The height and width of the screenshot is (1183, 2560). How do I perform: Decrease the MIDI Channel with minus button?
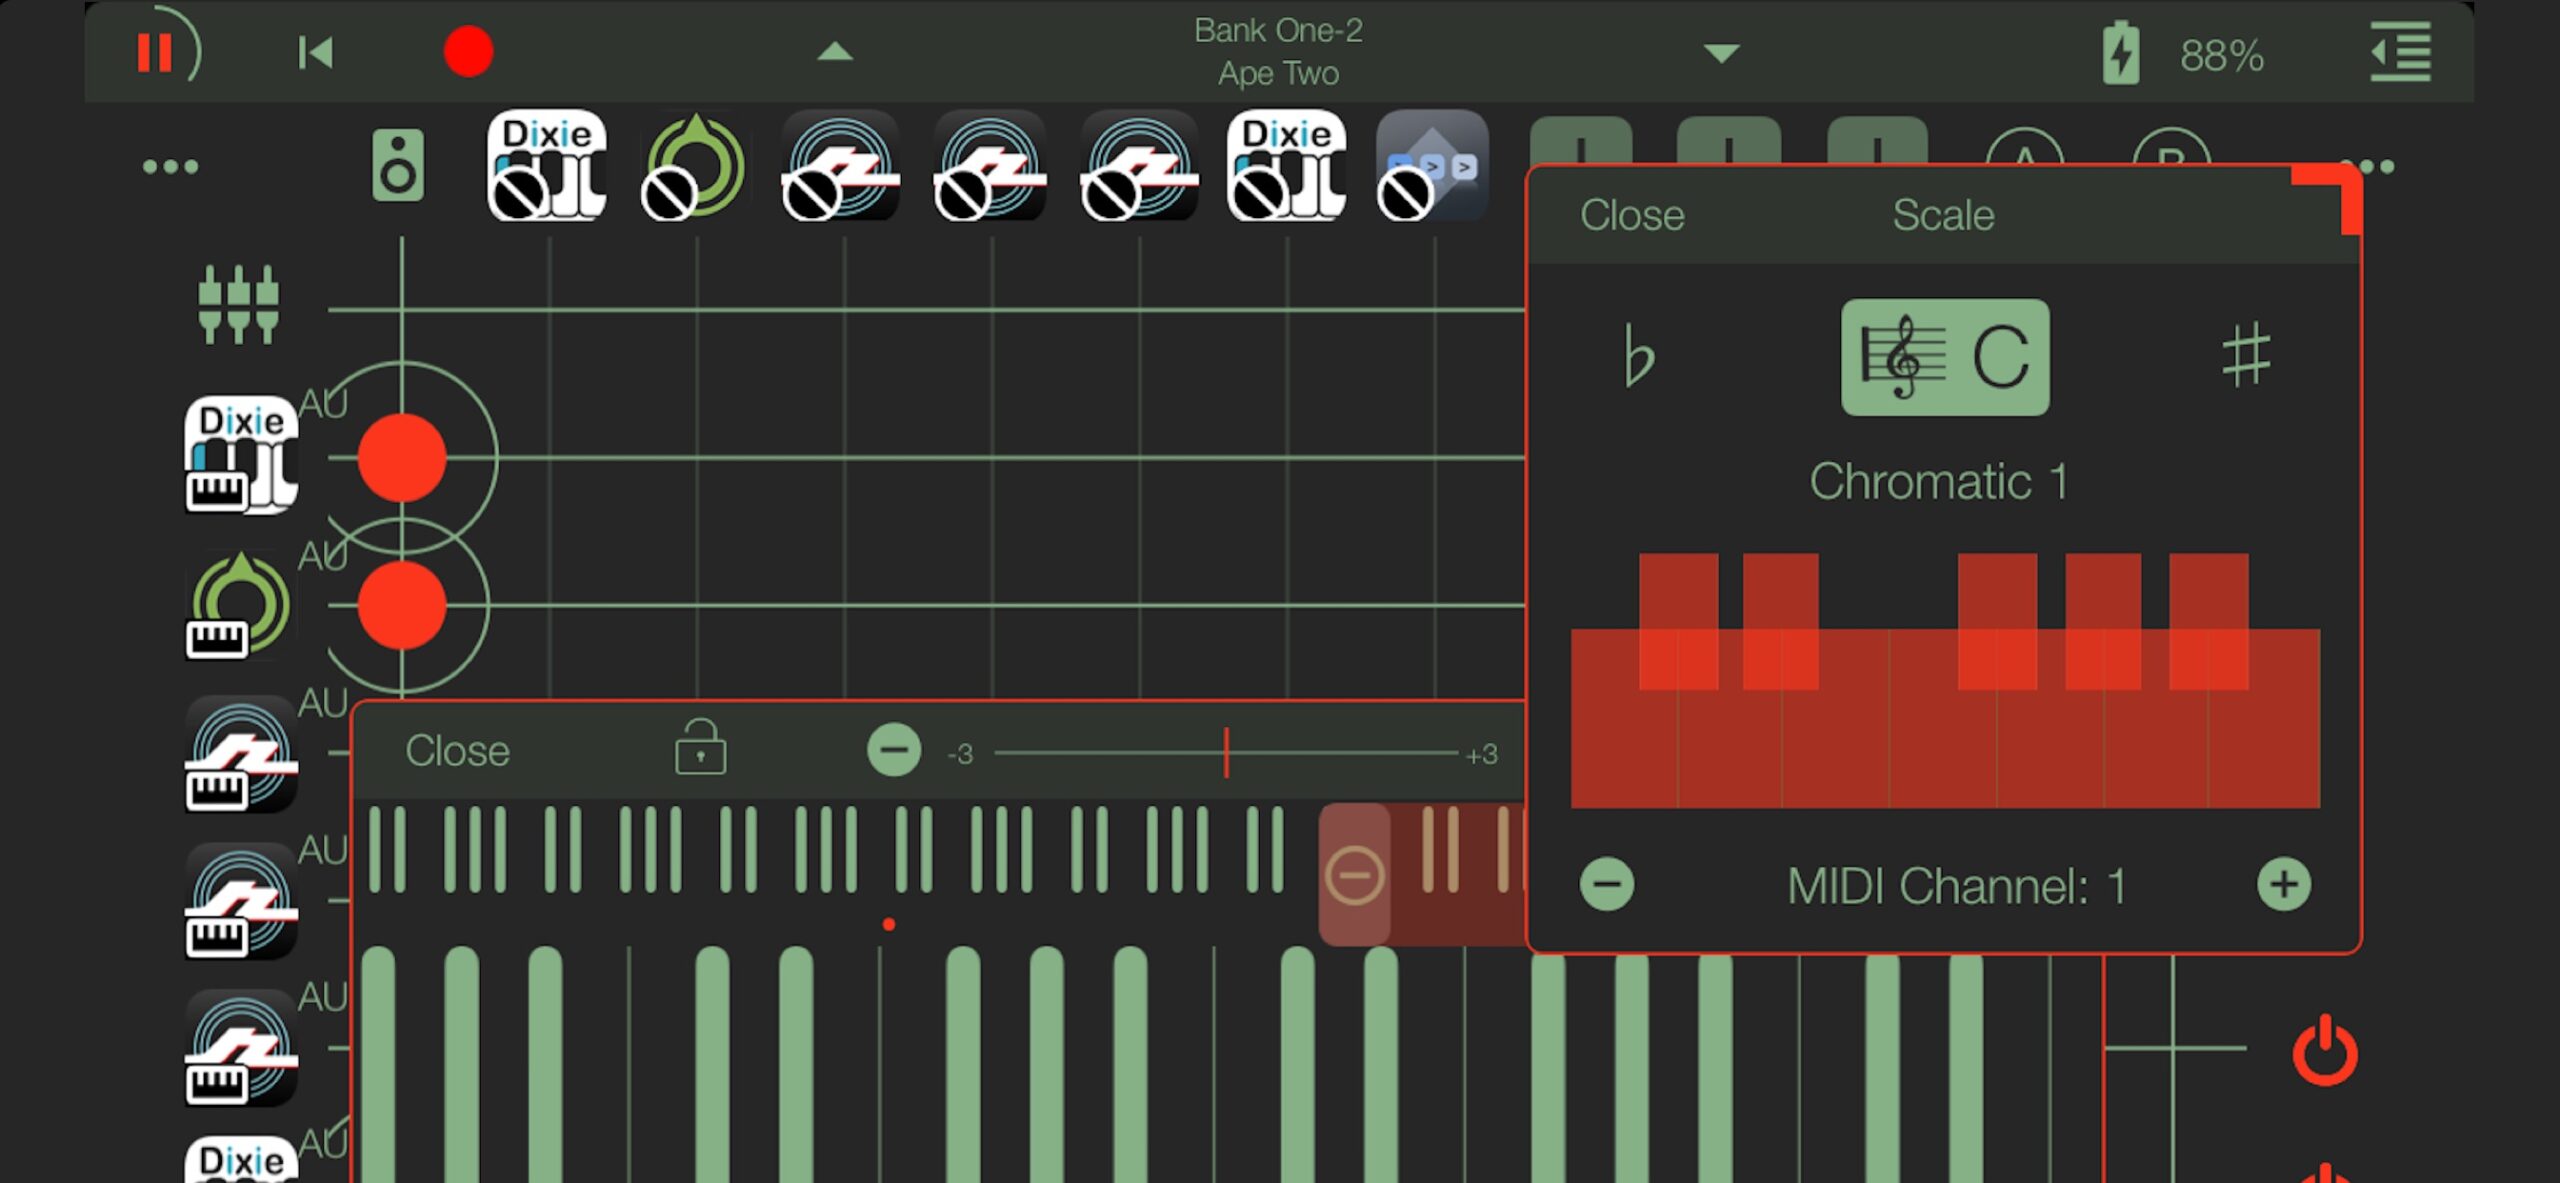click(x=1607, y=884)
